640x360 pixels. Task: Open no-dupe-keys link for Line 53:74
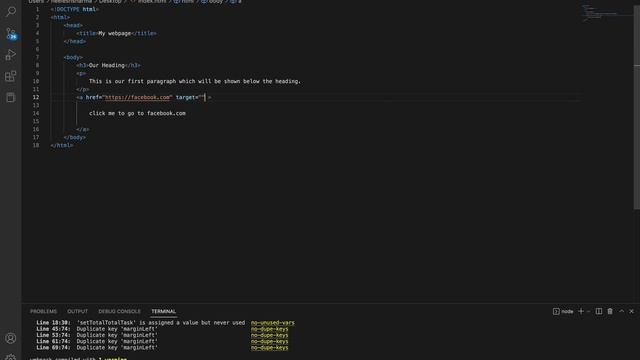pos(269,335)
